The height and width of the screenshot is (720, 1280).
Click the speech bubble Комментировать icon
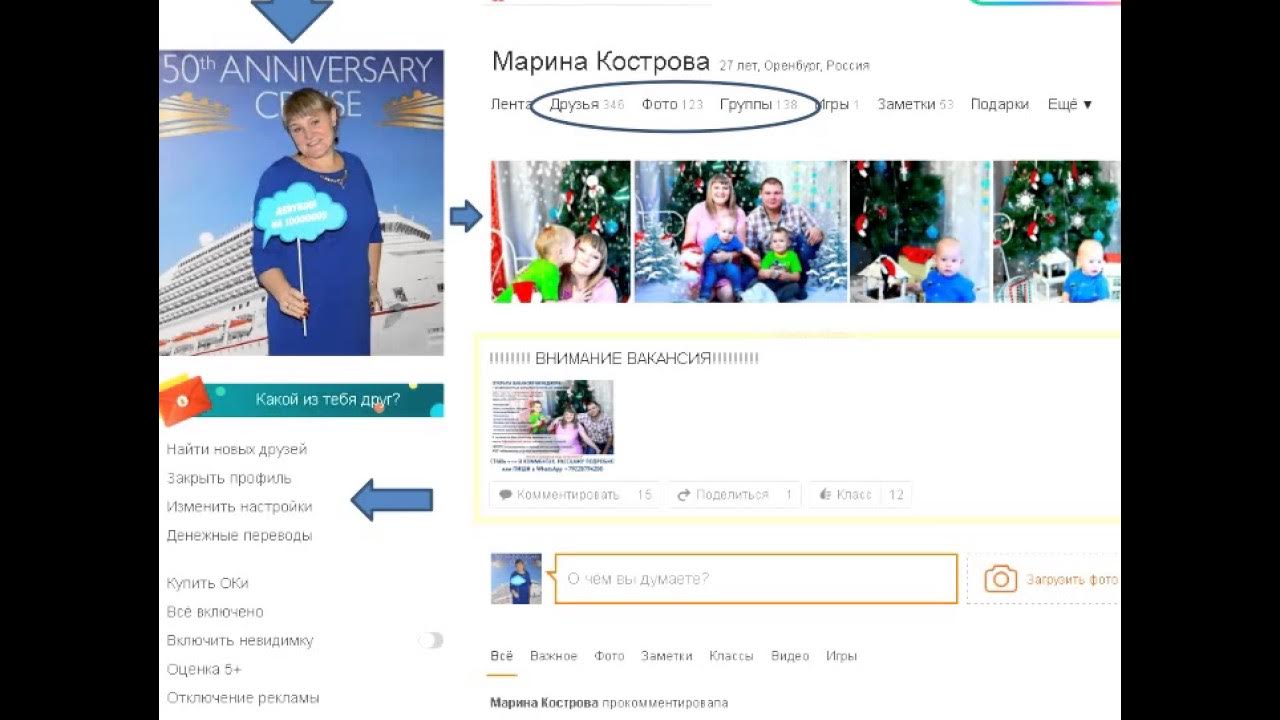point(506,495)
